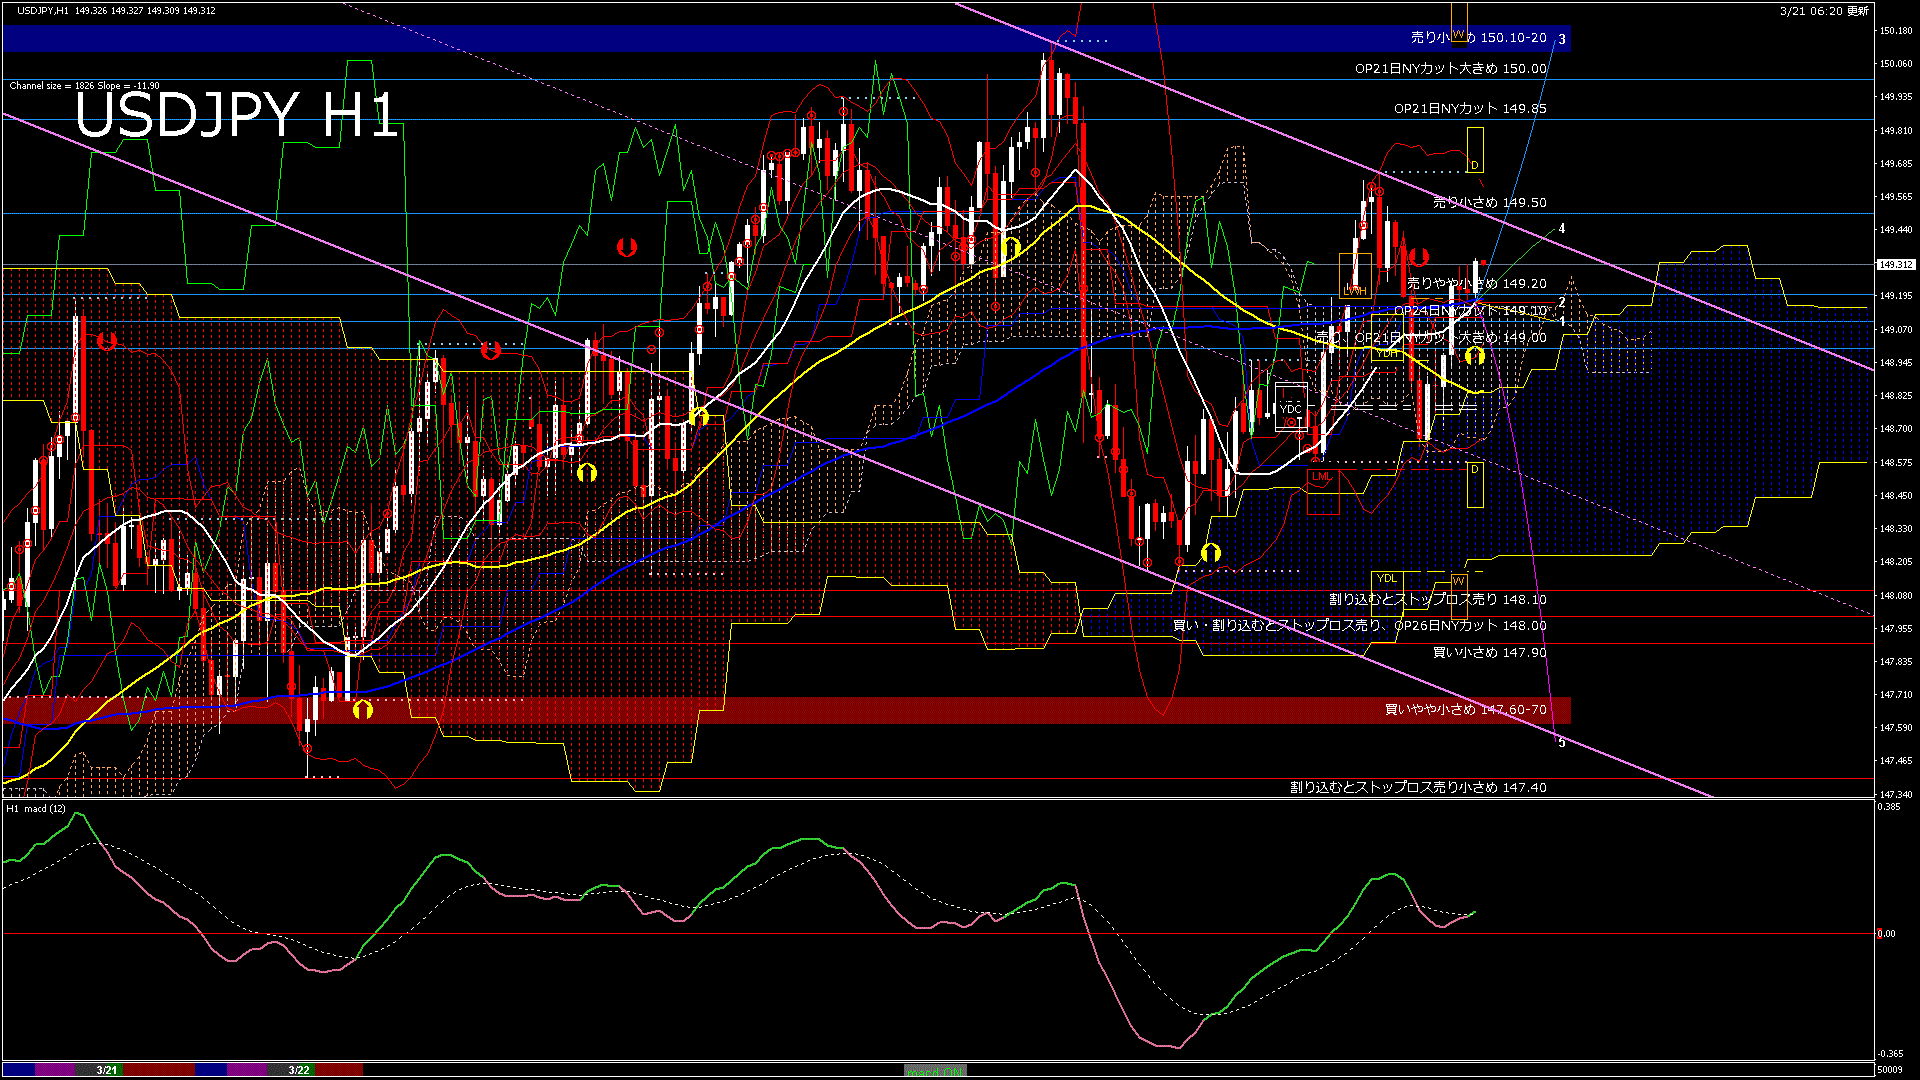The width and height of the screenshot is (1920, 1080).
Task: Click yellow up-arrow signal near 149.00 label
Action: [x=1474, y=355]
